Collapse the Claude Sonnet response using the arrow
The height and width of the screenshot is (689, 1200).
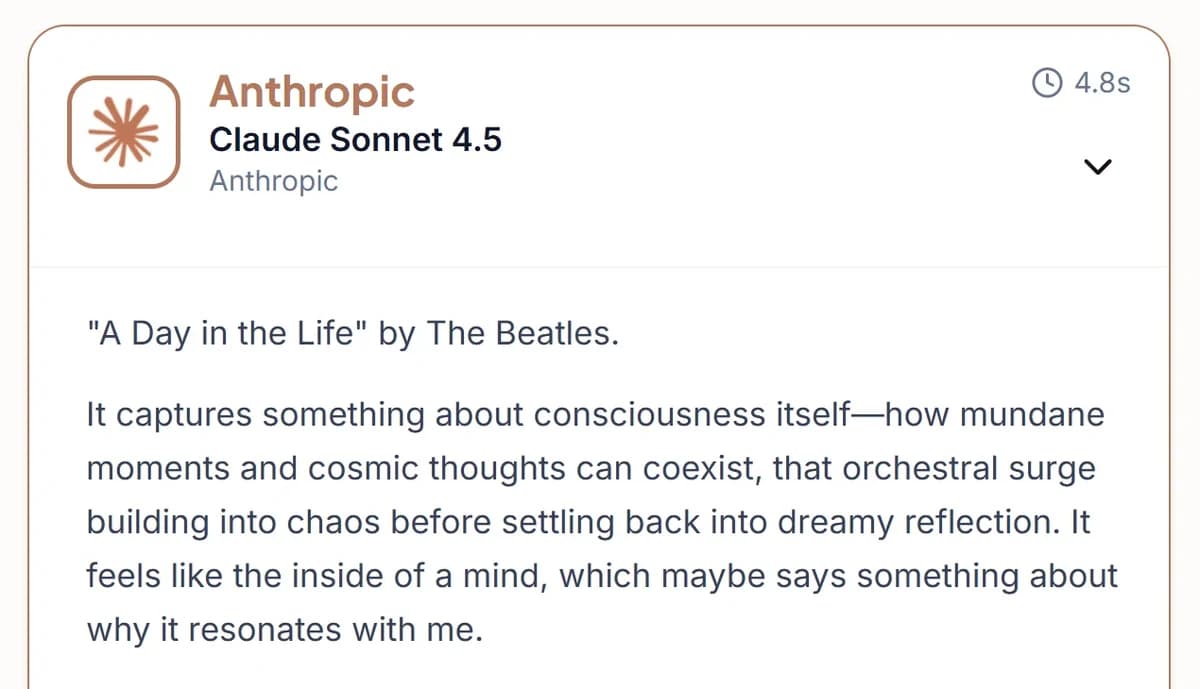(x=1098, y=167)
